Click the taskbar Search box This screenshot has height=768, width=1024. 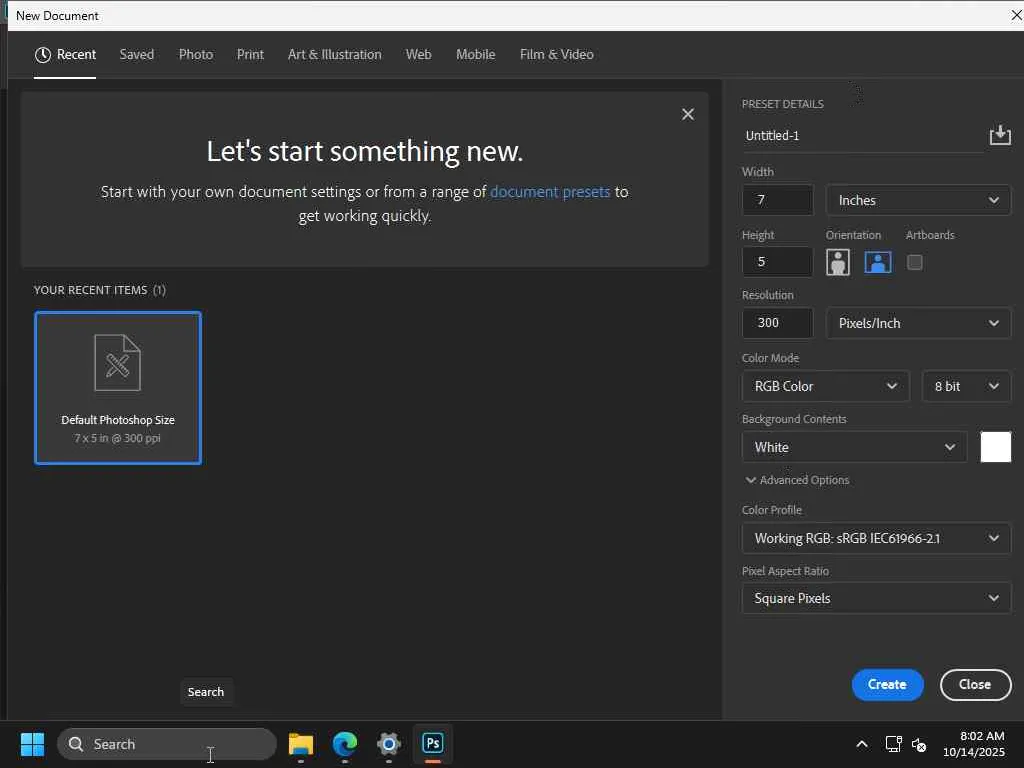[167, 744]
